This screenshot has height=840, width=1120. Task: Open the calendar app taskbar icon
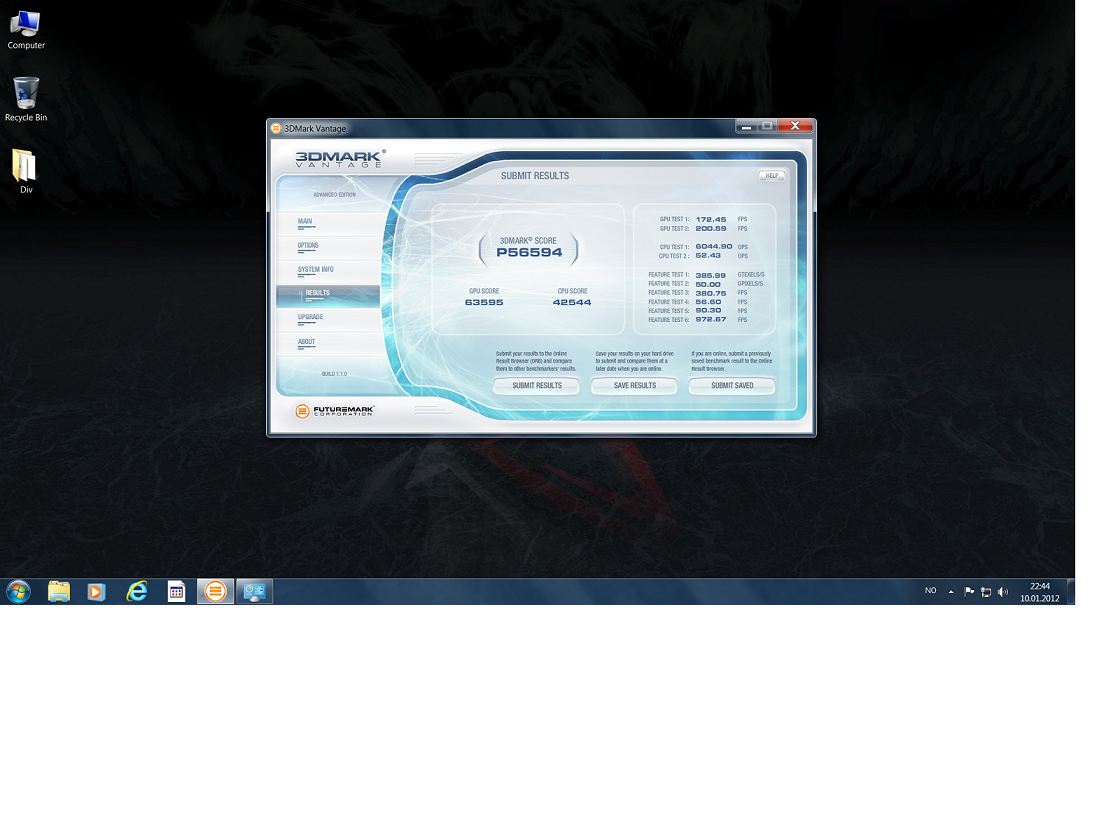pos(176,591)
